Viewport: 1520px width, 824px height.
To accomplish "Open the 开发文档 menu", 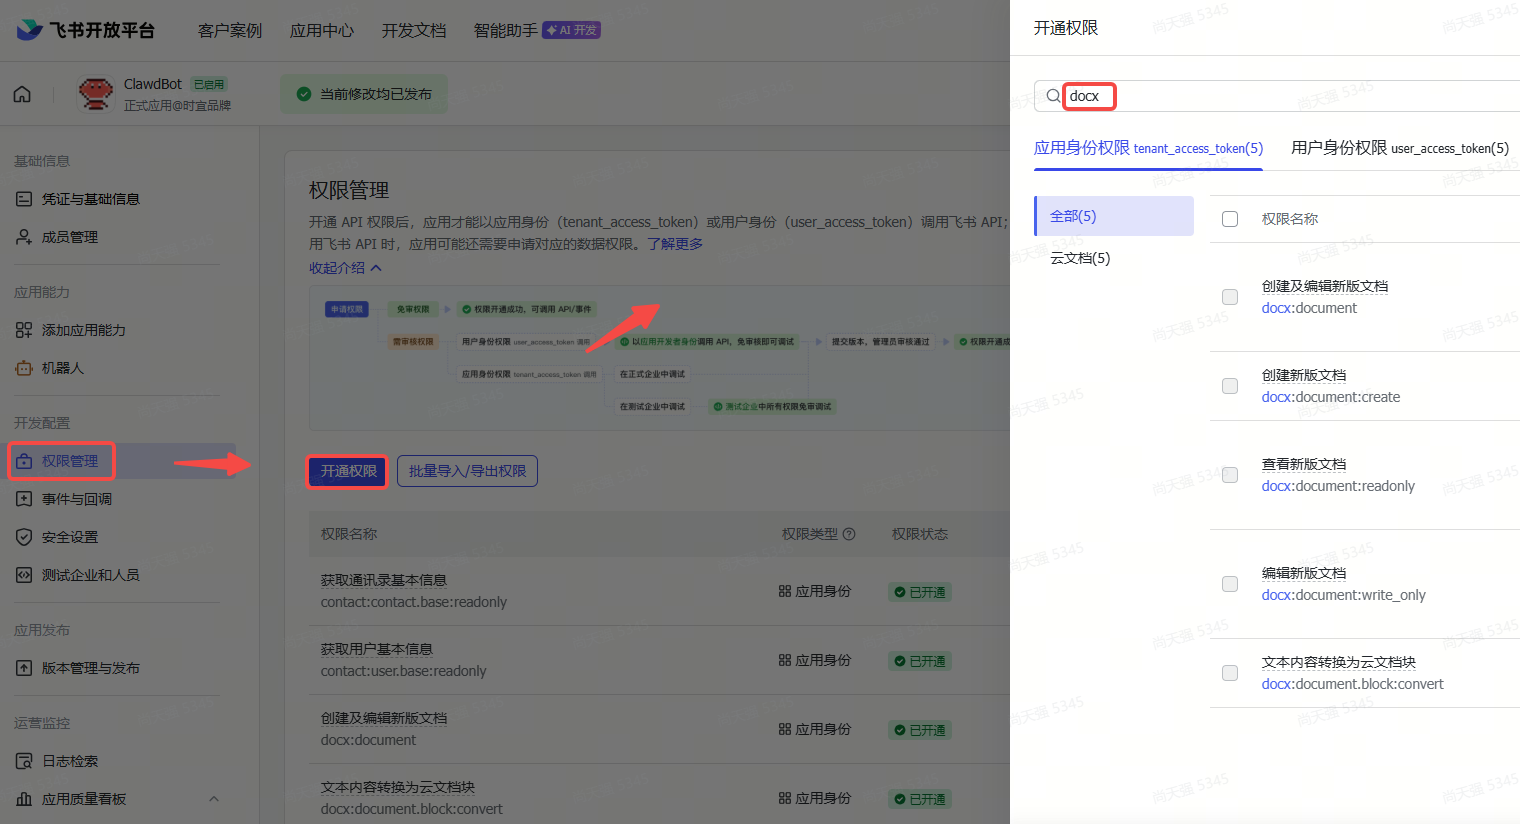I will click(x=414, y=30).
